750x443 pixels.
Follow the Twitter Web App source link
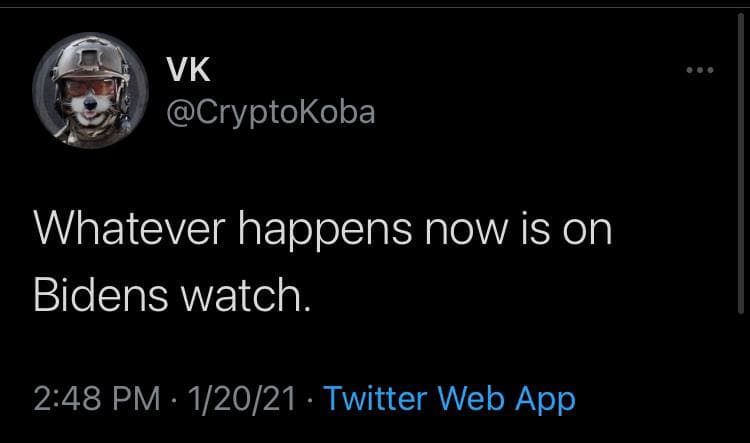[450, 400]
